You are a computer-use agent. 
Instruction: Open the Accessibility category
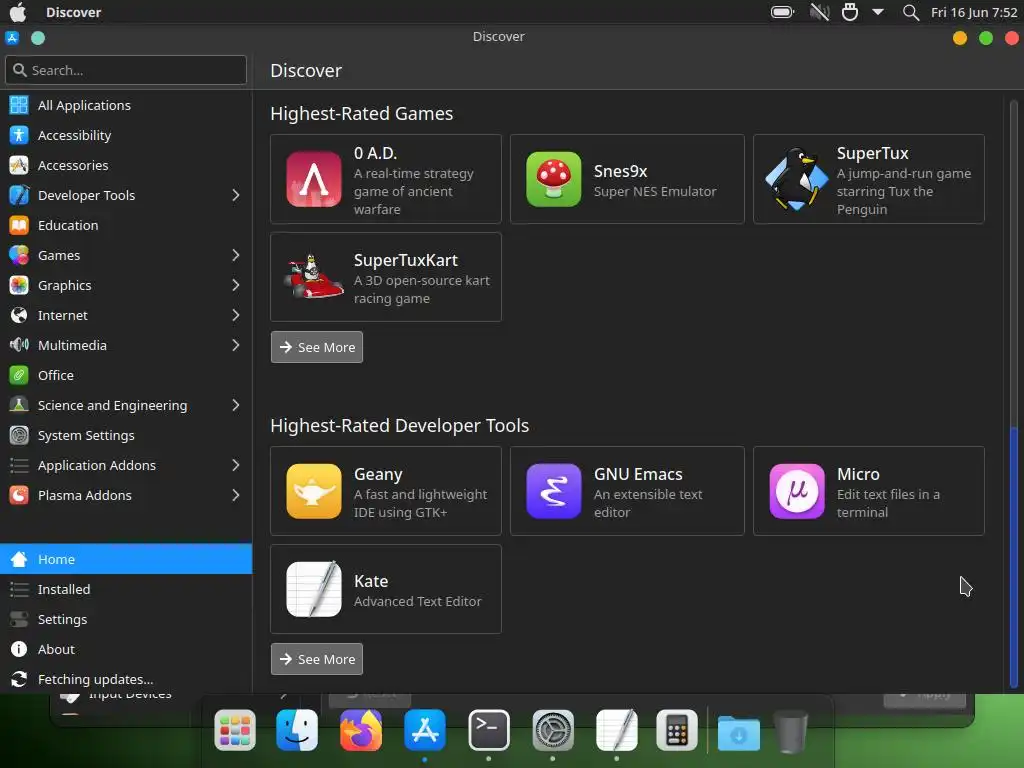click(126, 135)
